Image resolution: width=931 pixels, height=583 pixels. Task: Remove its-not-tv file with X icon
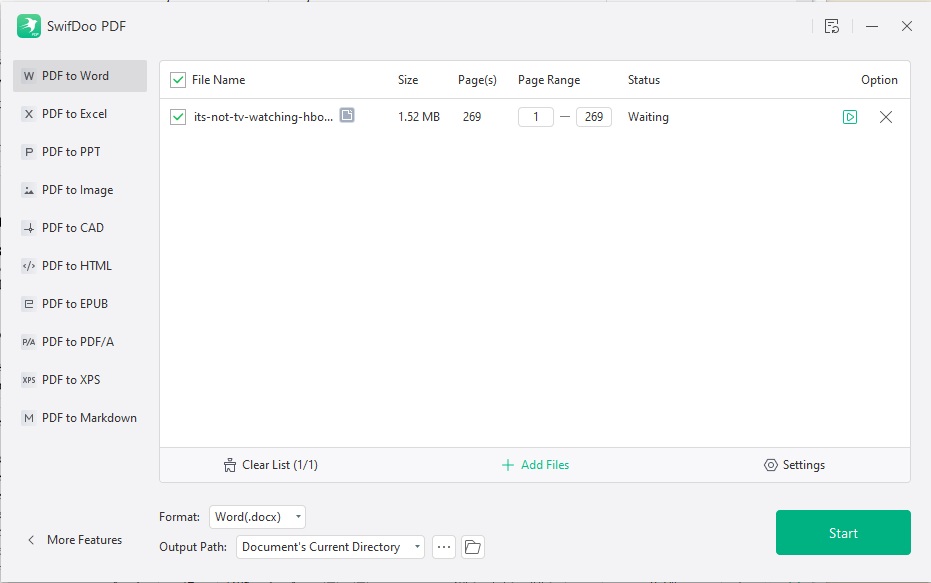coord(885,117)
